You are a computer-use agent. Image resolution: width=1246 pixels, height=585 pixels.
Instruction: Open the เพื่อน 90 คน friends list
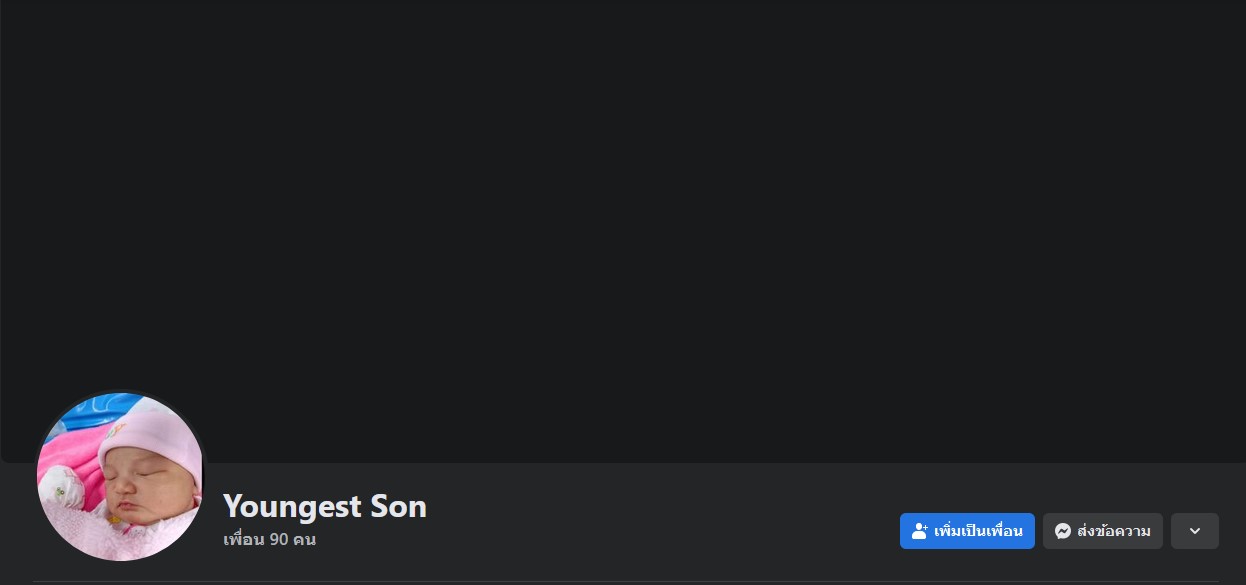(x=269, y=540)
